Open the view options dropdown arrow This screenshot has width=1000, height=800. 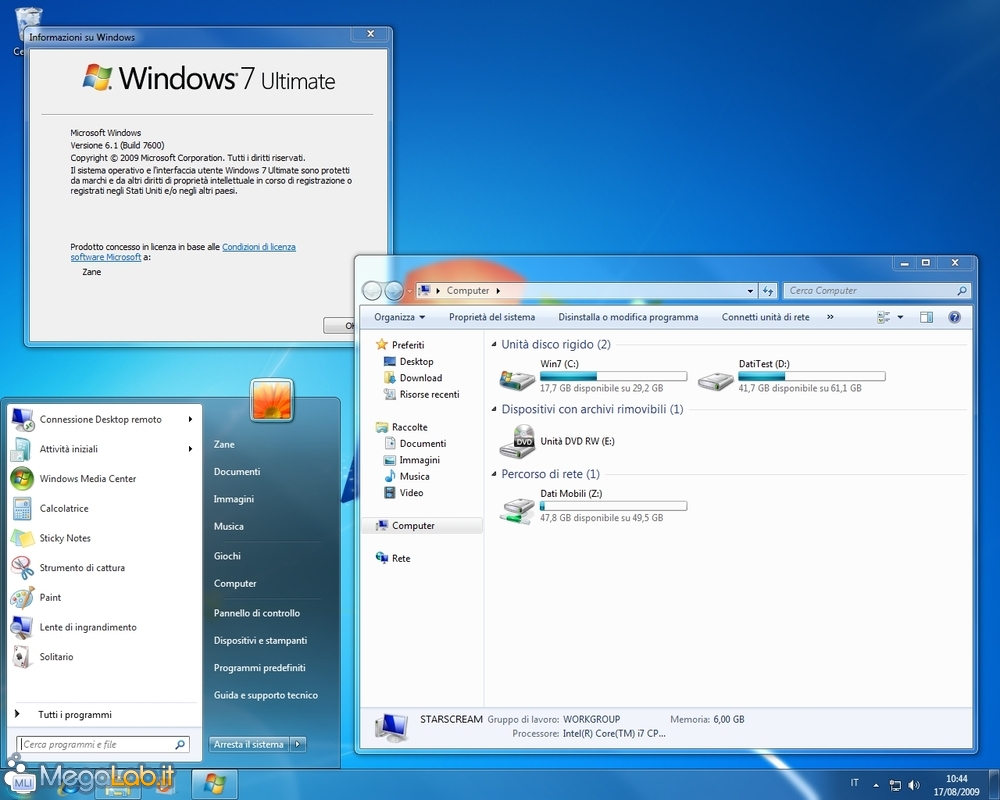pyautogui.click(x=901, y=317)
